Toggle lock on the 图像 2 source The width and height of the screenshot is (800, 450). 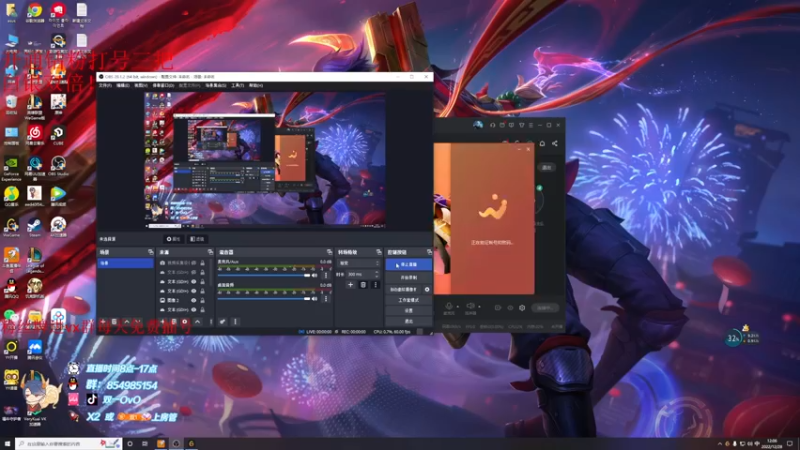tap(203, 301)
